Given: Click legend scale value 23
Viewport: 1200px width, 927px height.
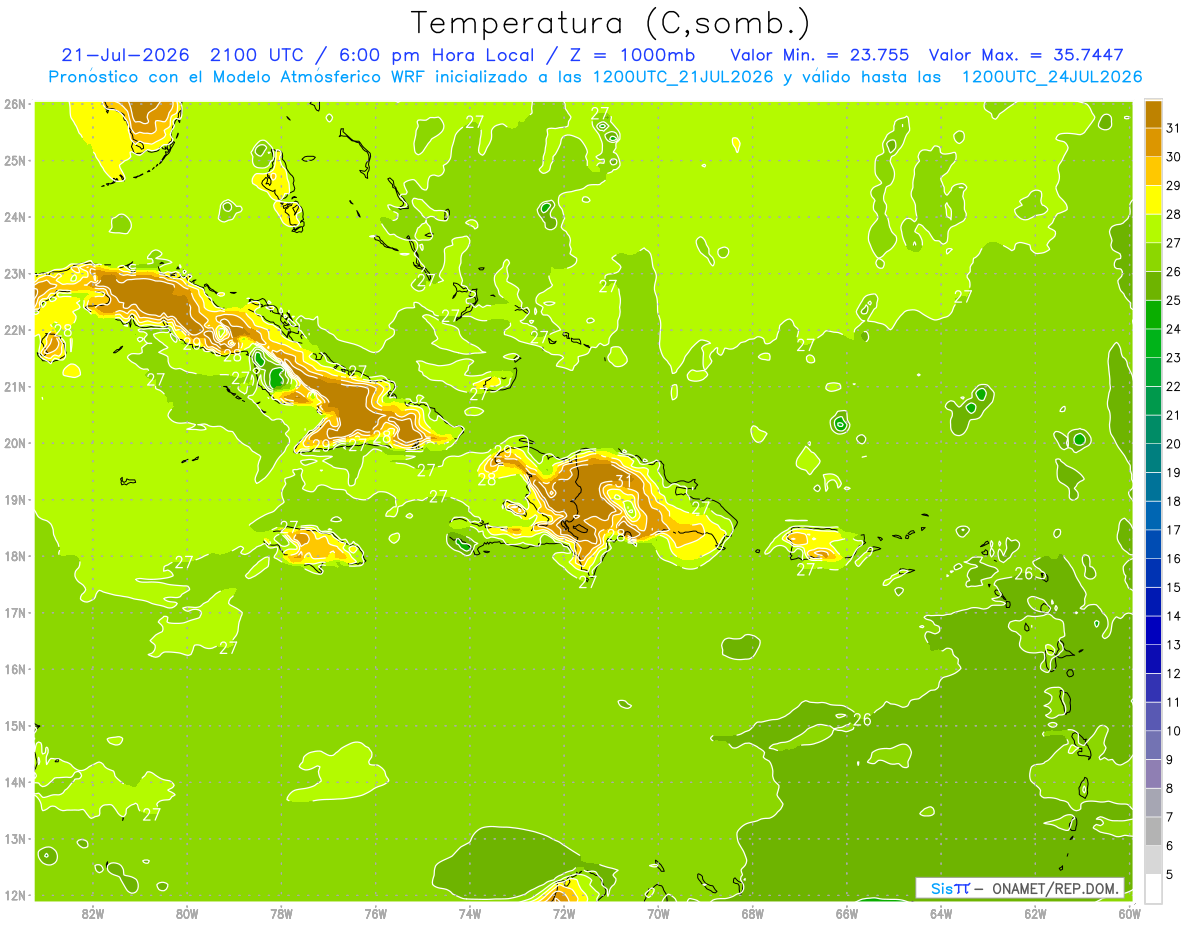Looking at the screenshot, I should click(1174, 357).
